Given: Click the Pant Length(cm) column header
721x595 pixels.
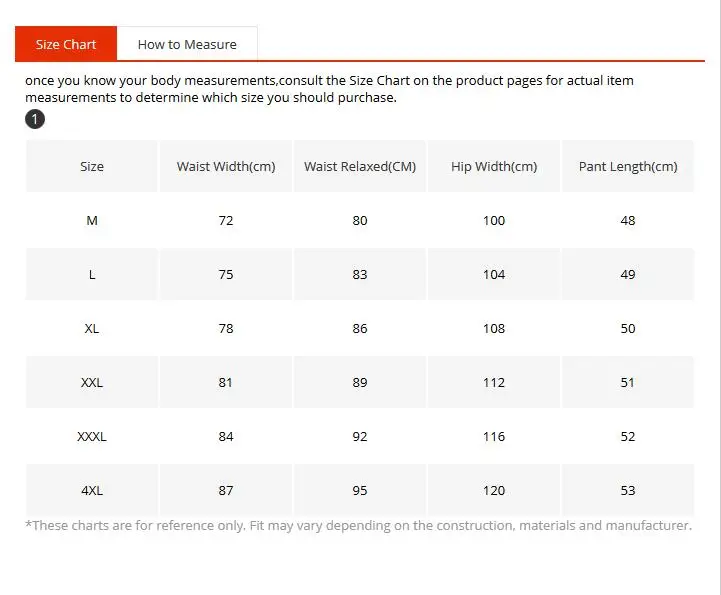Looking at the screenshot, I should [628, 167].
